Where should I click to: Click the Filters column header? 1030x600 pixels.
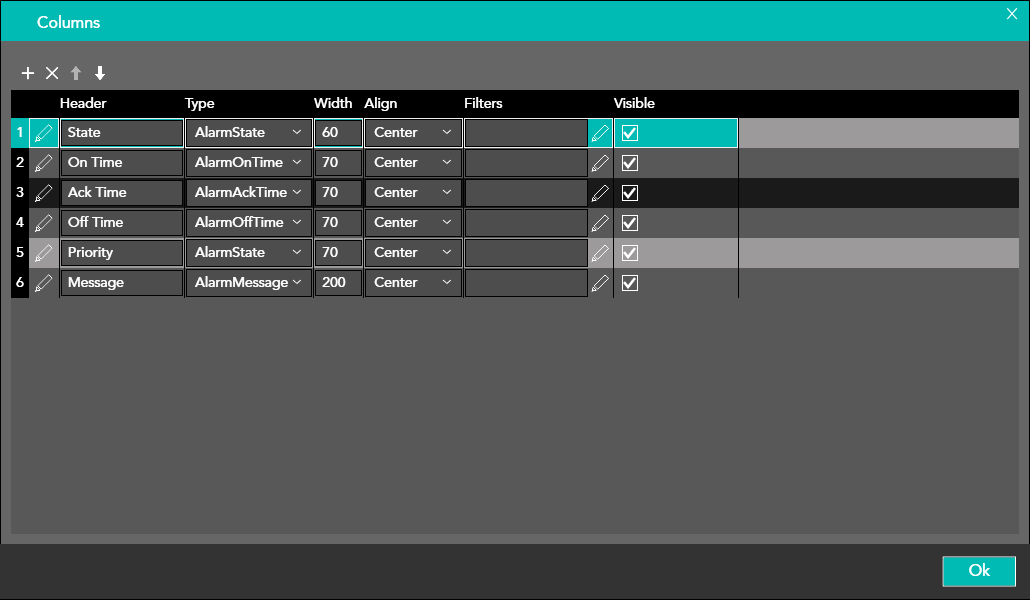[483, 103]
